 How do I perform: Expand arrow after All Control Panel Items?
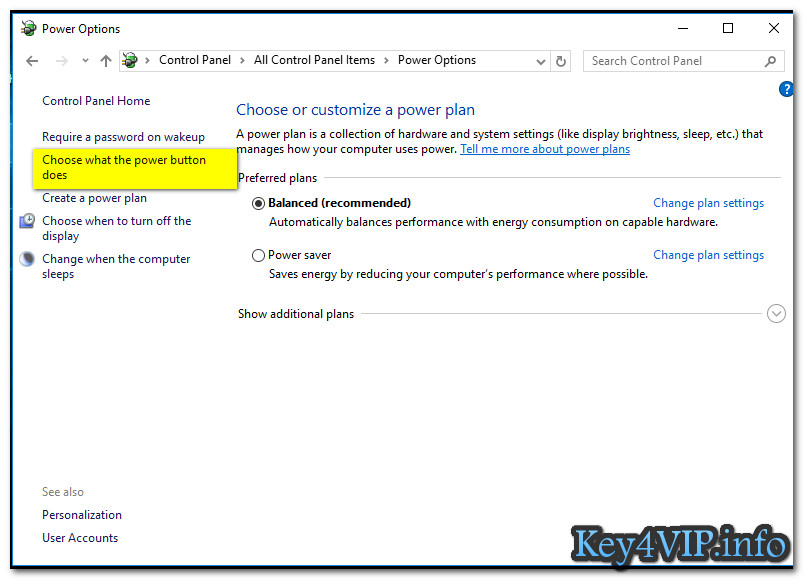tap(387, 61)
